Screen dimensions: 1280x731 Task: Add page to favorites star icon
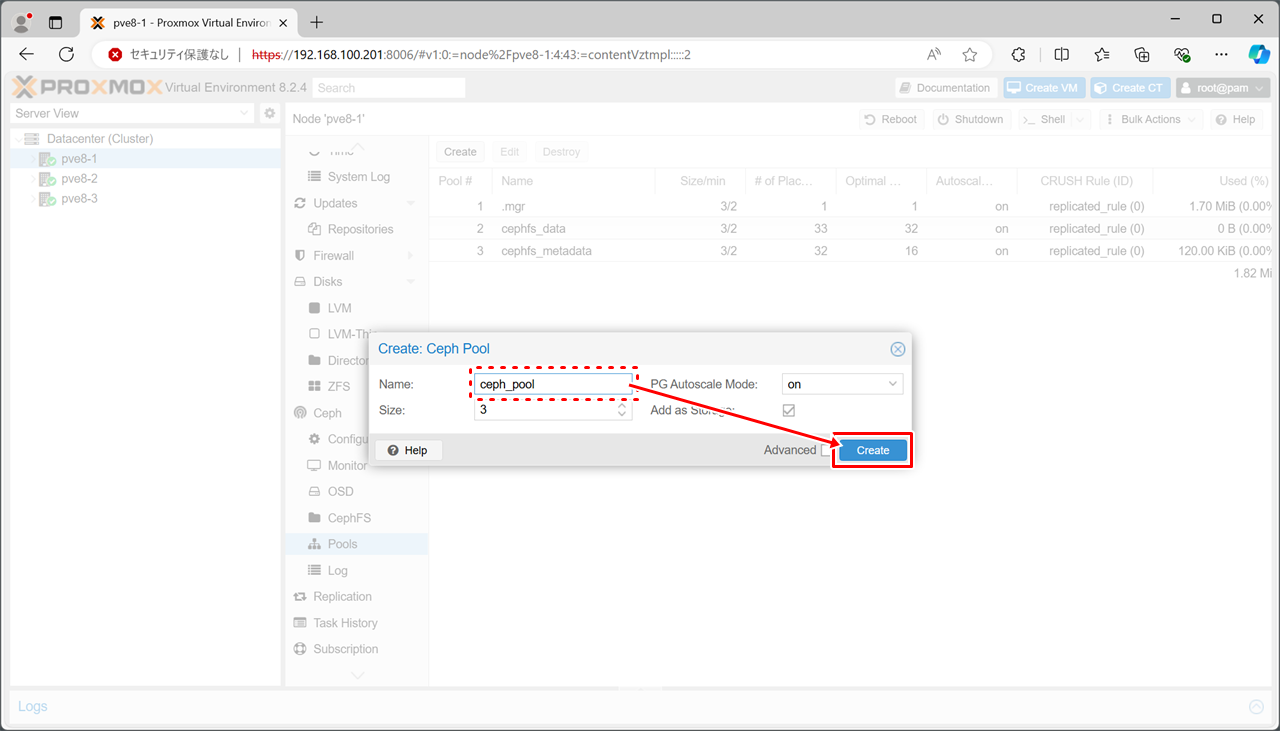[x=969, y=55]
